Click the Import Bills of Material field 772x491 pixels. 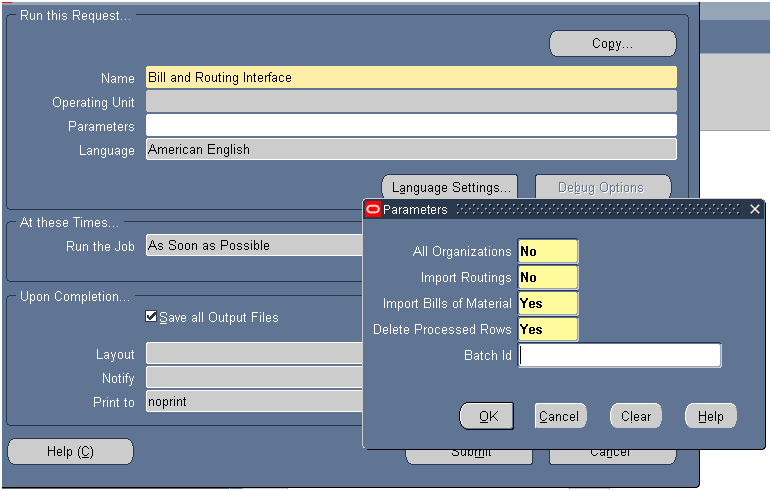click(547, 303)
